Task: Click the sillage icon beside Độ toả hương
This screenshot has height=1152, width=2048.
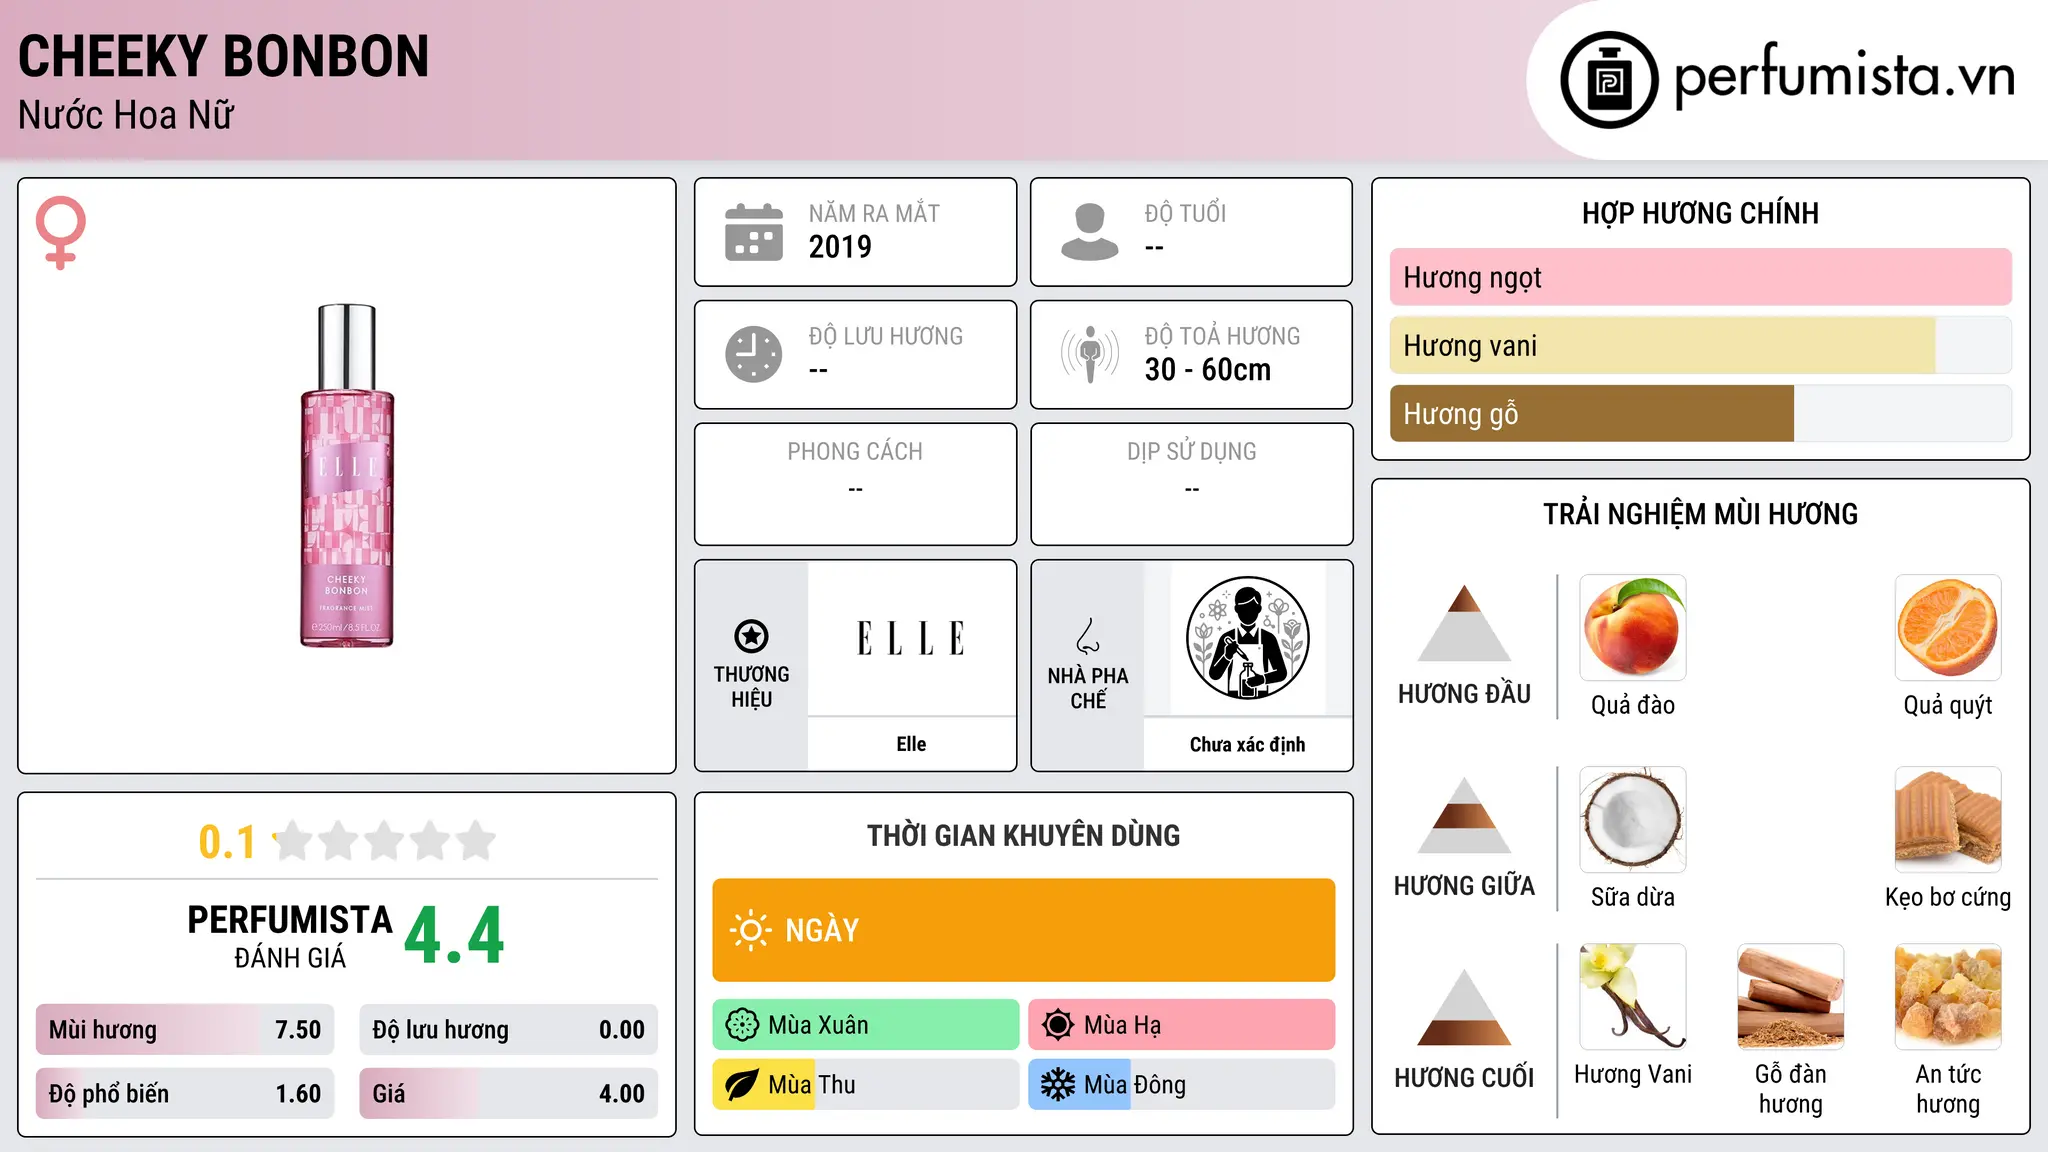Action: pyautogui.click(x=1090, y=354)
